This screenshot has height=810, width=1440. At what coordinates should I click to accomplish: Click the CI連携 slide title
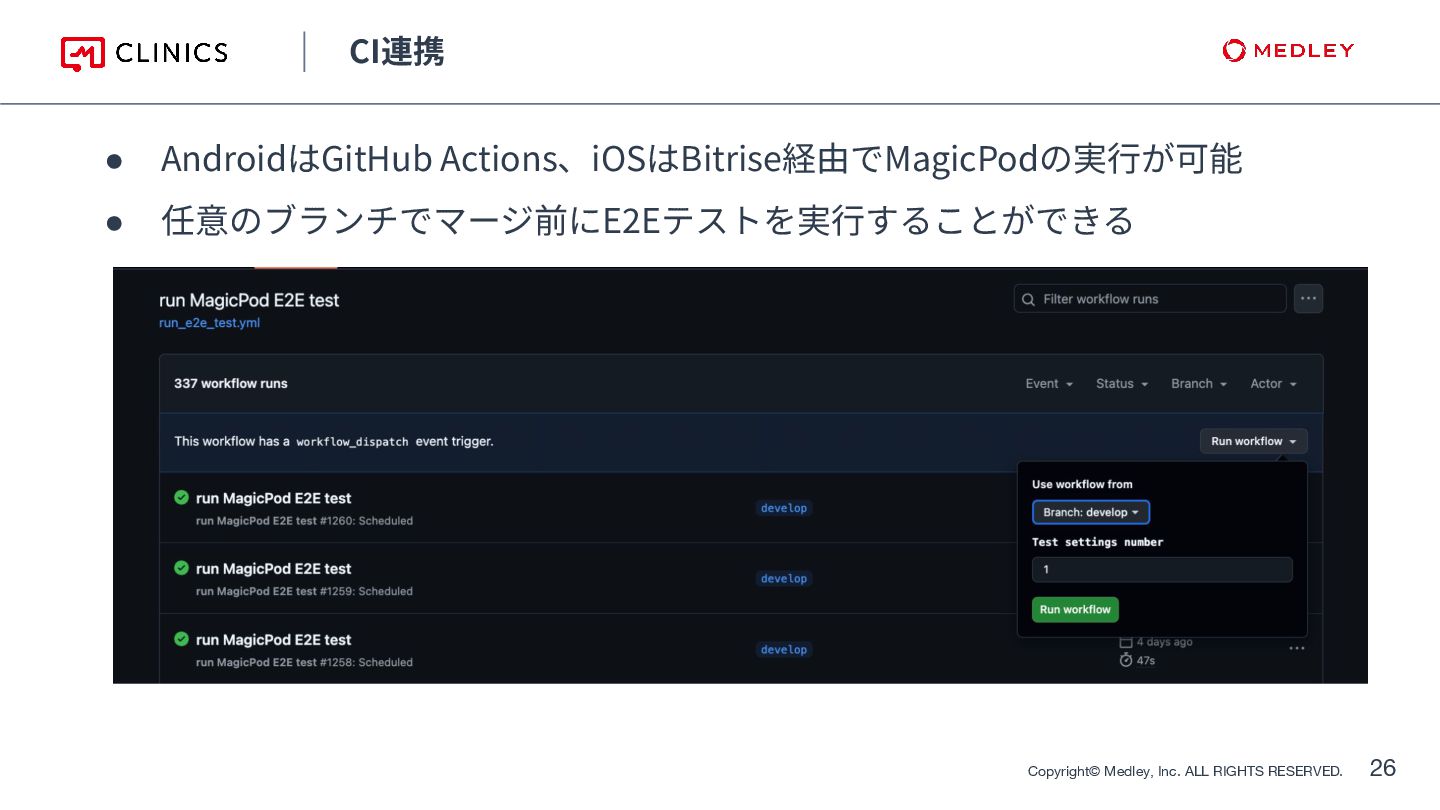click(x=397, y=52)
